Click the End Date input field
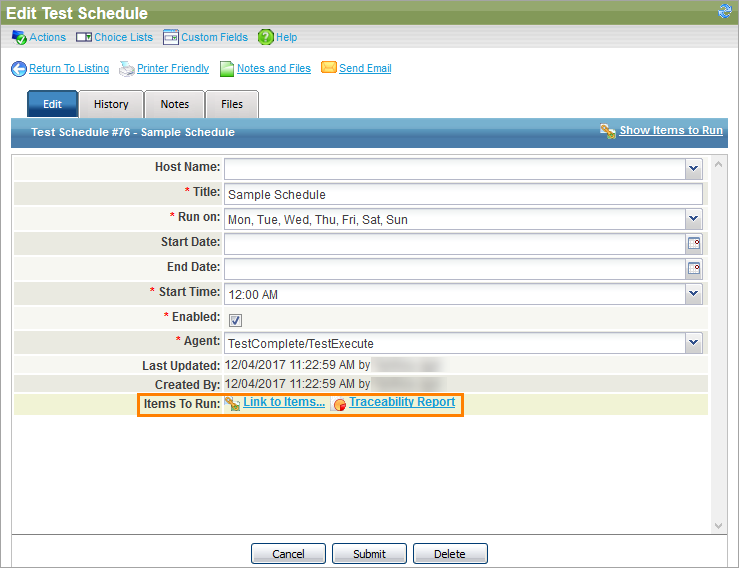The image size is (739, 568). (455, 269)
